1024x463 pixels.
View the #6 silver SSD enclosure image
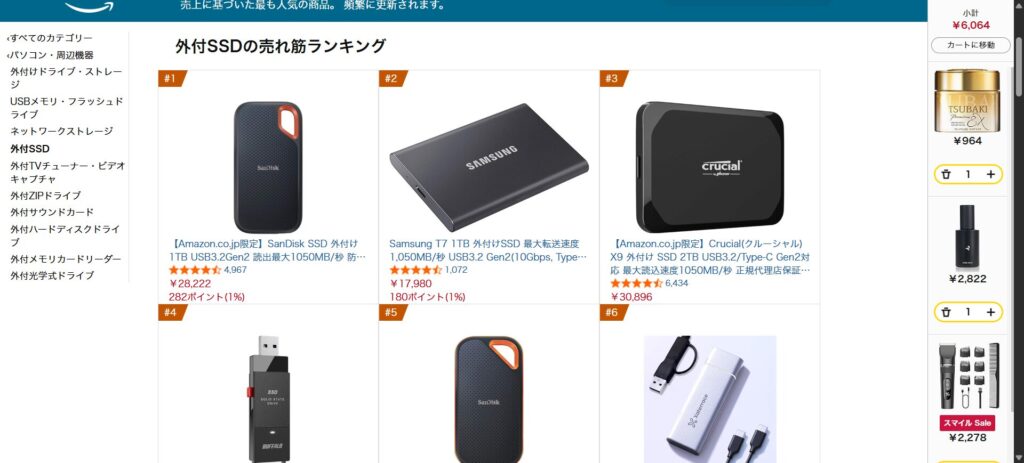(710, 399)
